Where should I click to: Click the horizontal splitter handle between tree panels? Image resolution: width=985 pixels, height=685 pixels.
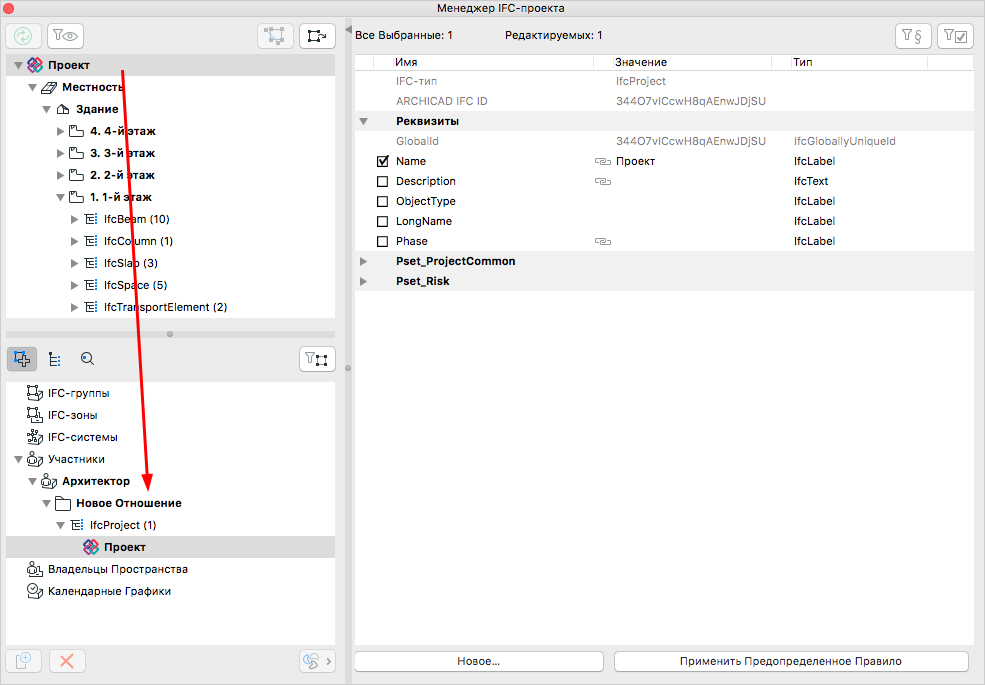pyautogui.click(x=170, y=334)
